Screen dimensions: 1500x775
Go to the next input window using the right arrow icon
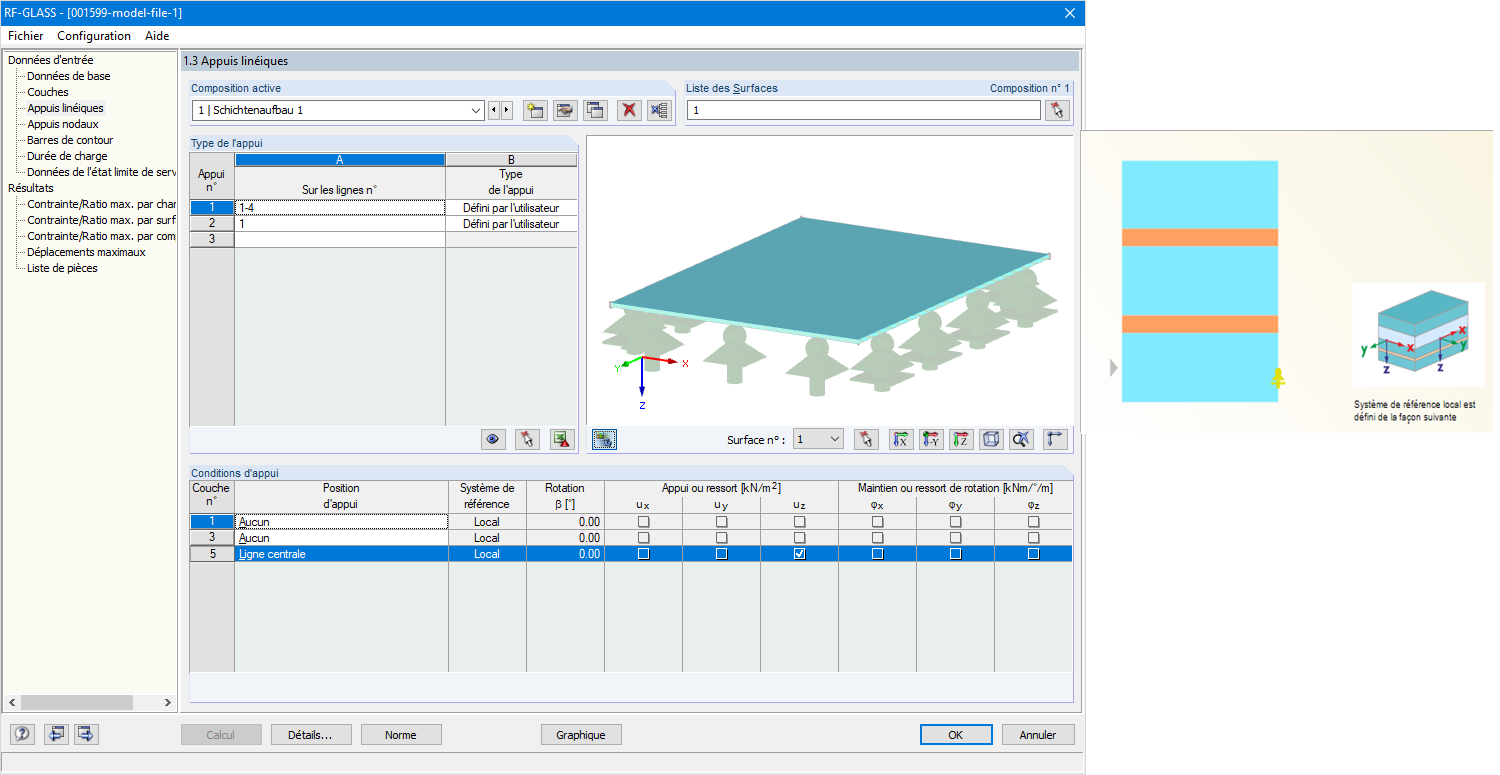coord(86,735)
